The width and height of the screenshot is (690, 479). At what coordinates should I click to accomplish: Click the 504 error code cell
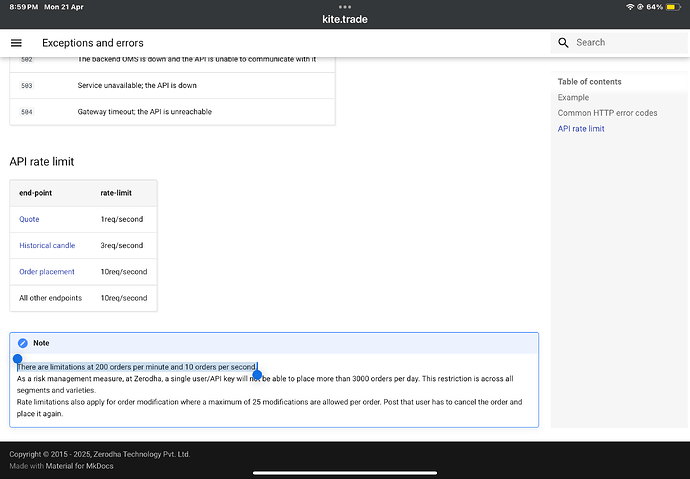coord(26,112)
